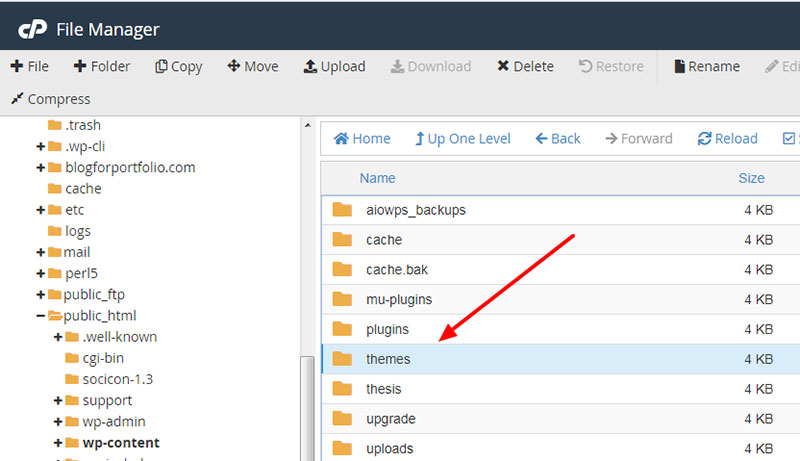Click the aiowps_backups folder name
Screen dimensions: 800x461
(x=416, y=210)
